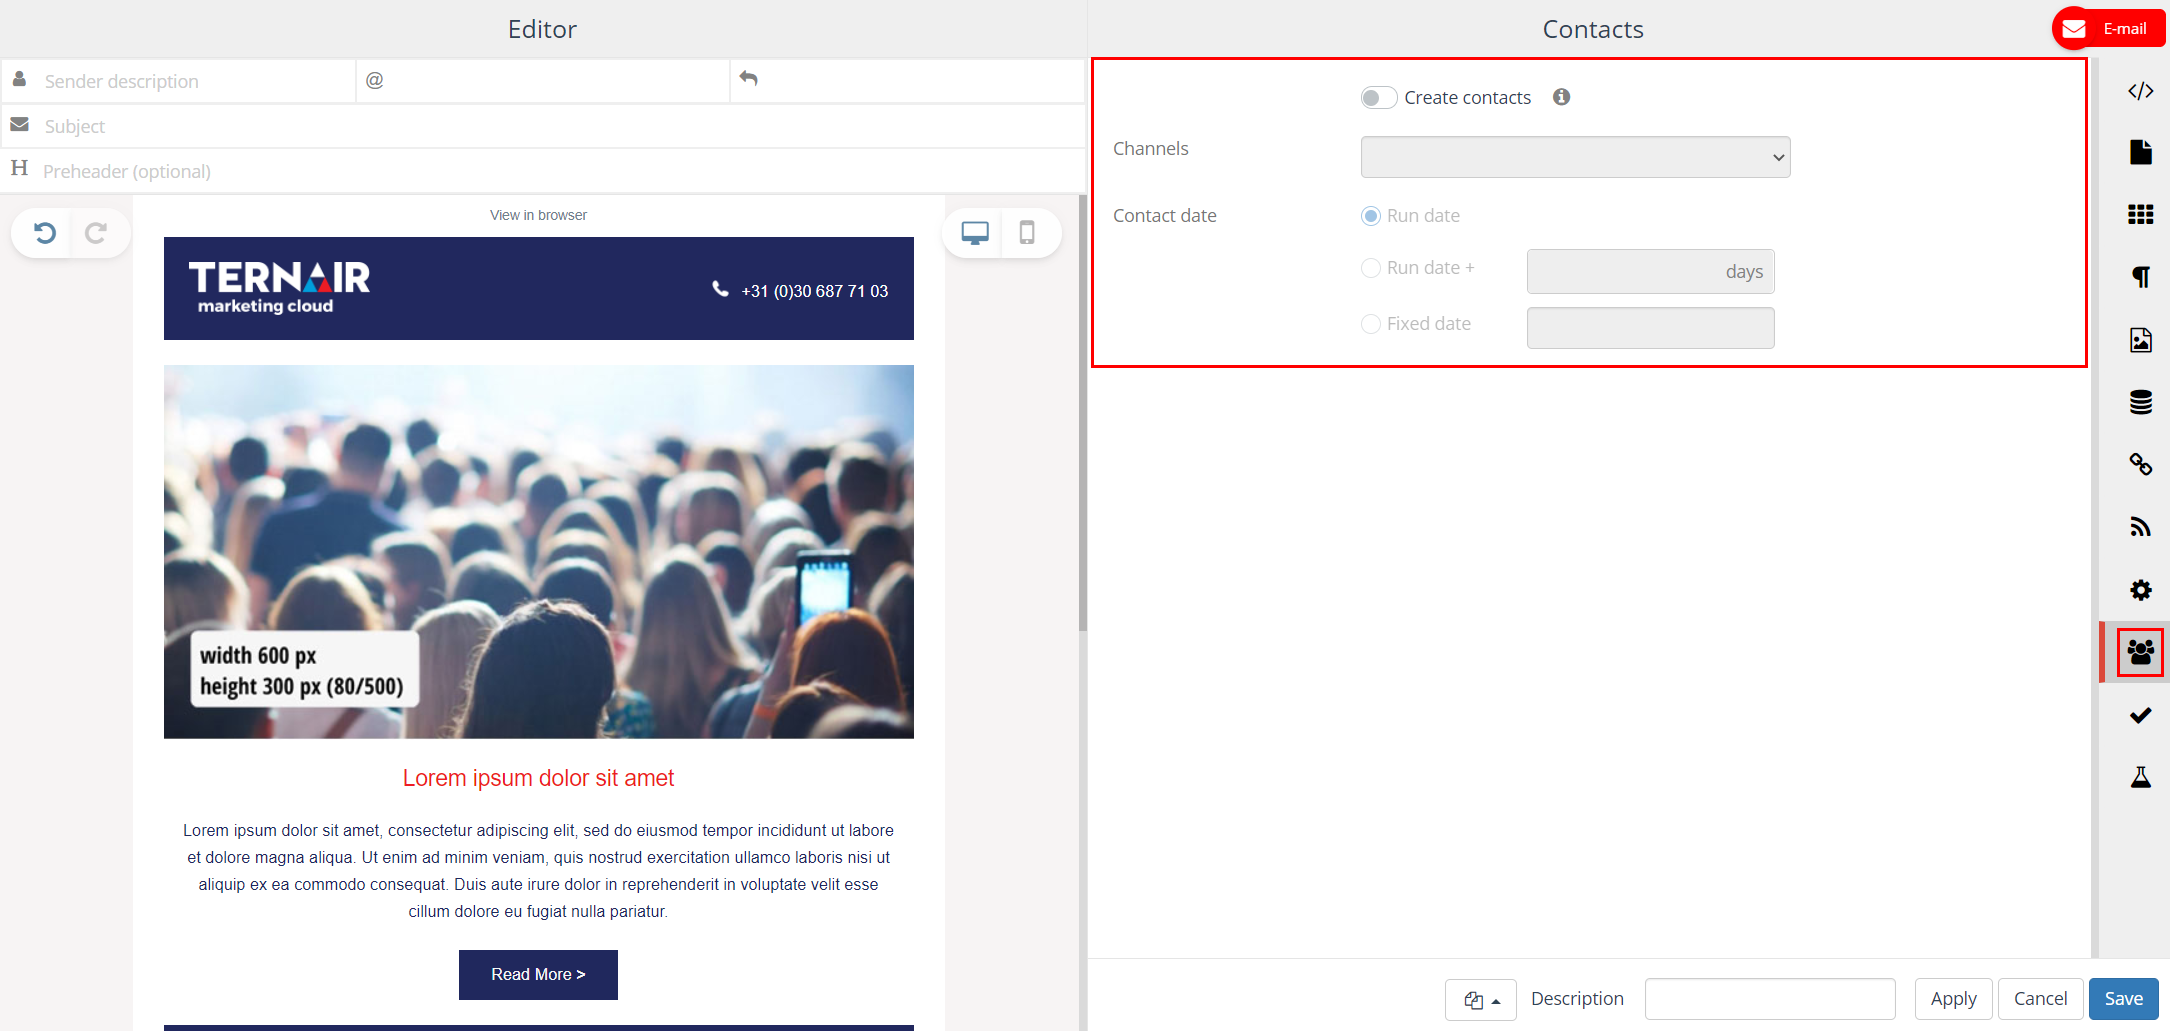Switch to mobile preview
Image resolution: width=2170 pixels, height=1031 pixels.
click(1026, 233)
